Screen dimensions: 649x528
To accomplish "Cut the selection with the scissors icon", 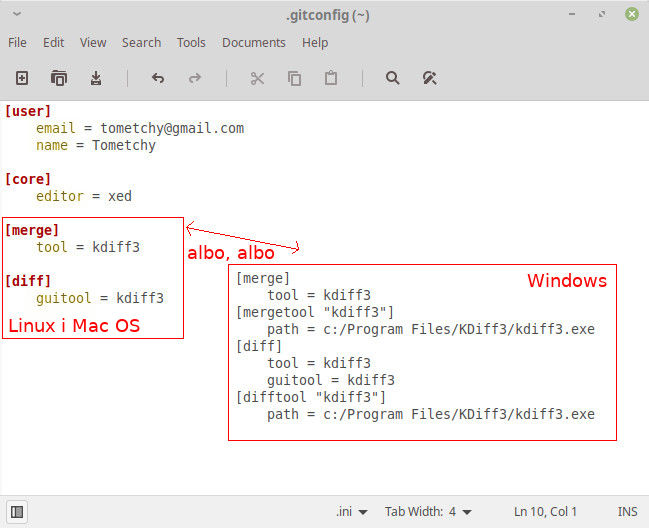I will [257, 78].
